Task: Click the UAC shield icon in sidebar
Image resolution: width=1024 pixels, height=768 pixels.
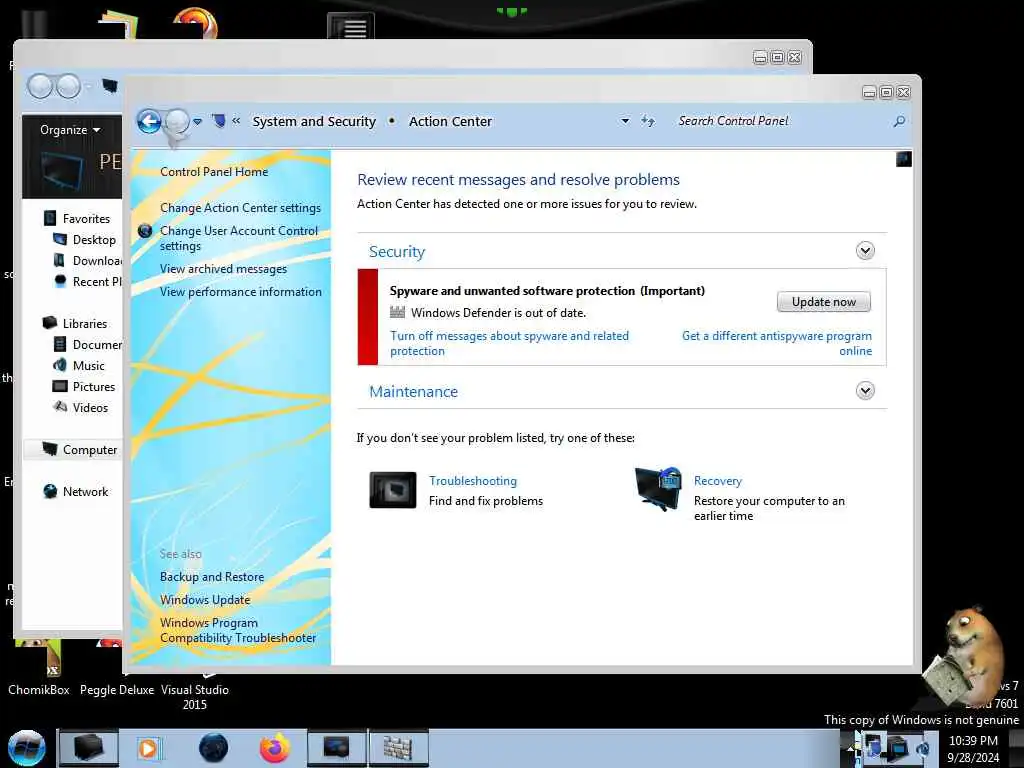Action: (145, 231)
